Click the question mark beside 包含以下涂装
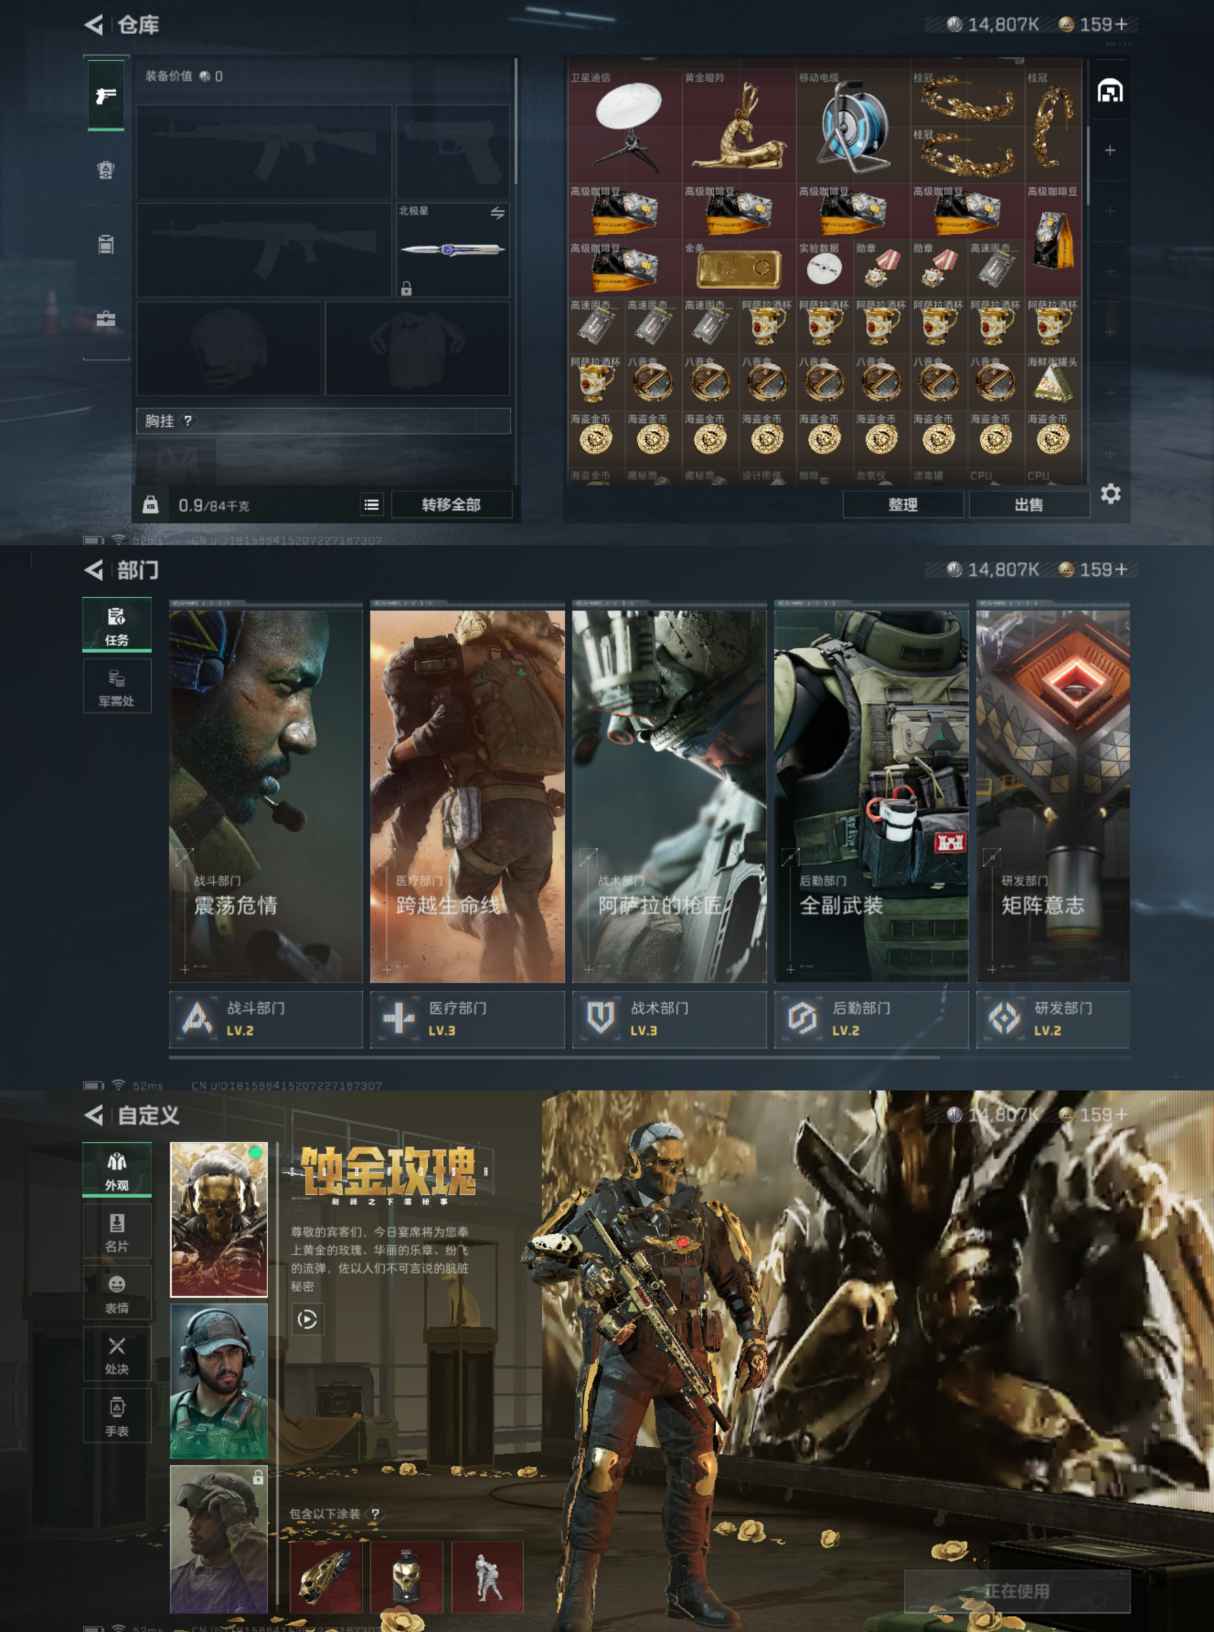The image size is (1214, 1632). coord(375,1514)
